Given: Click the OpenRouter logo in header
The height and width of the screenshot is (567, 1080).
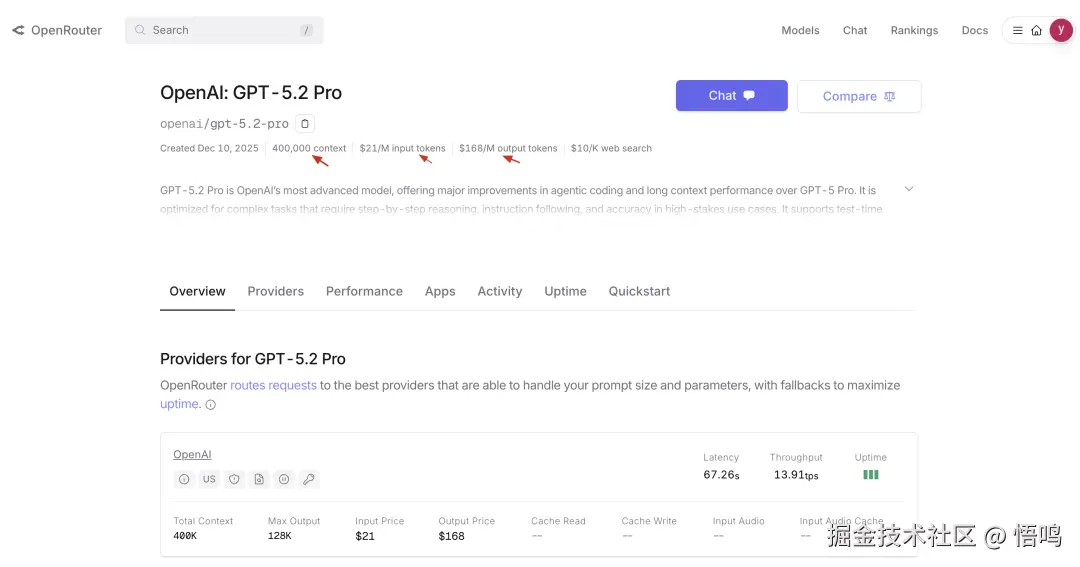Looking at the screenshot, I should 57,30.
